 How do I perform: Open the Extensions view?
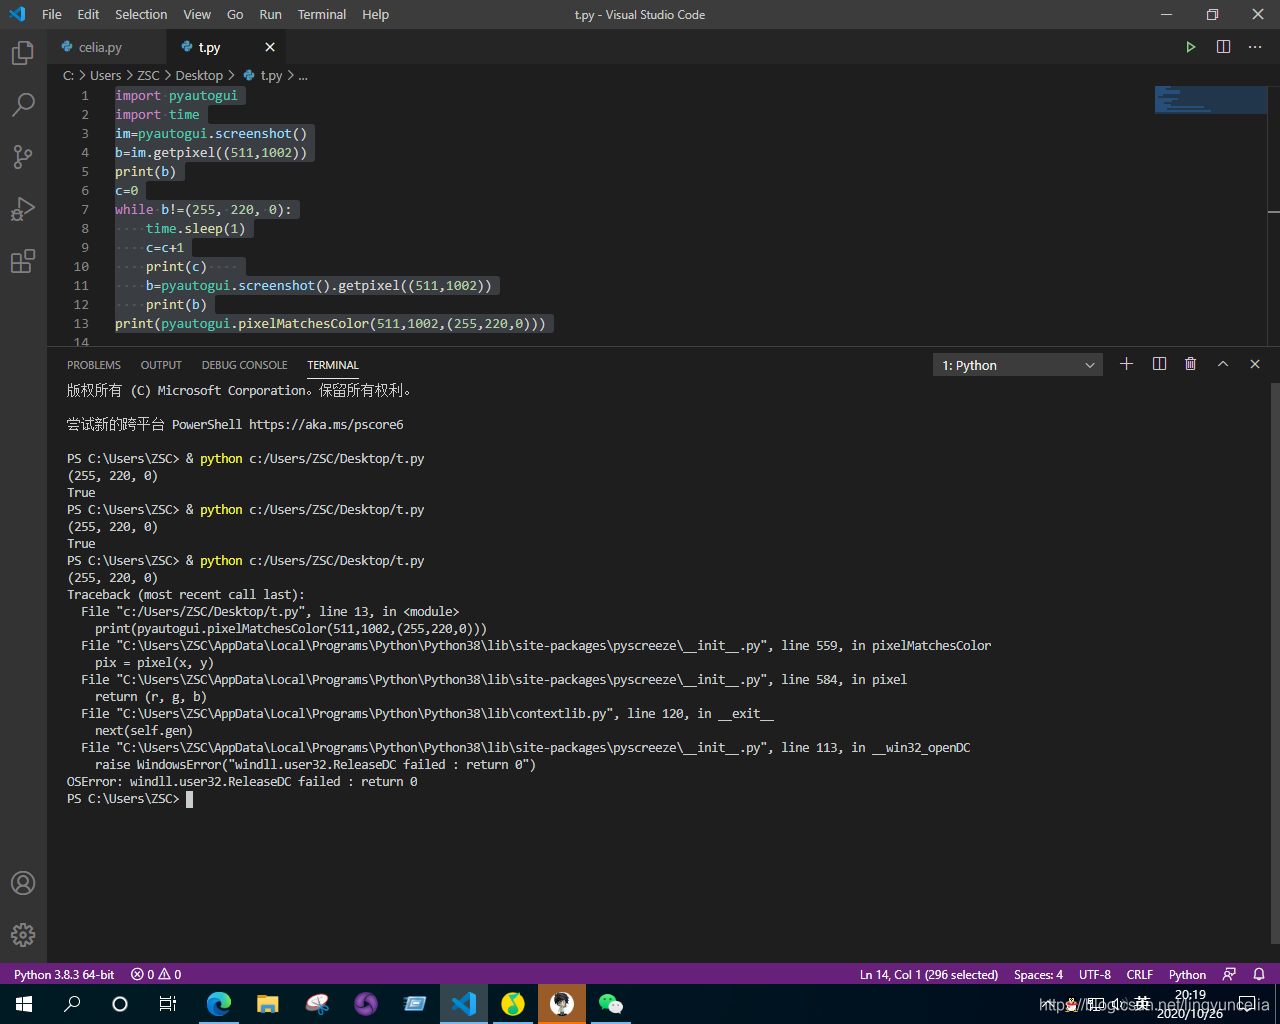point(23,261)
